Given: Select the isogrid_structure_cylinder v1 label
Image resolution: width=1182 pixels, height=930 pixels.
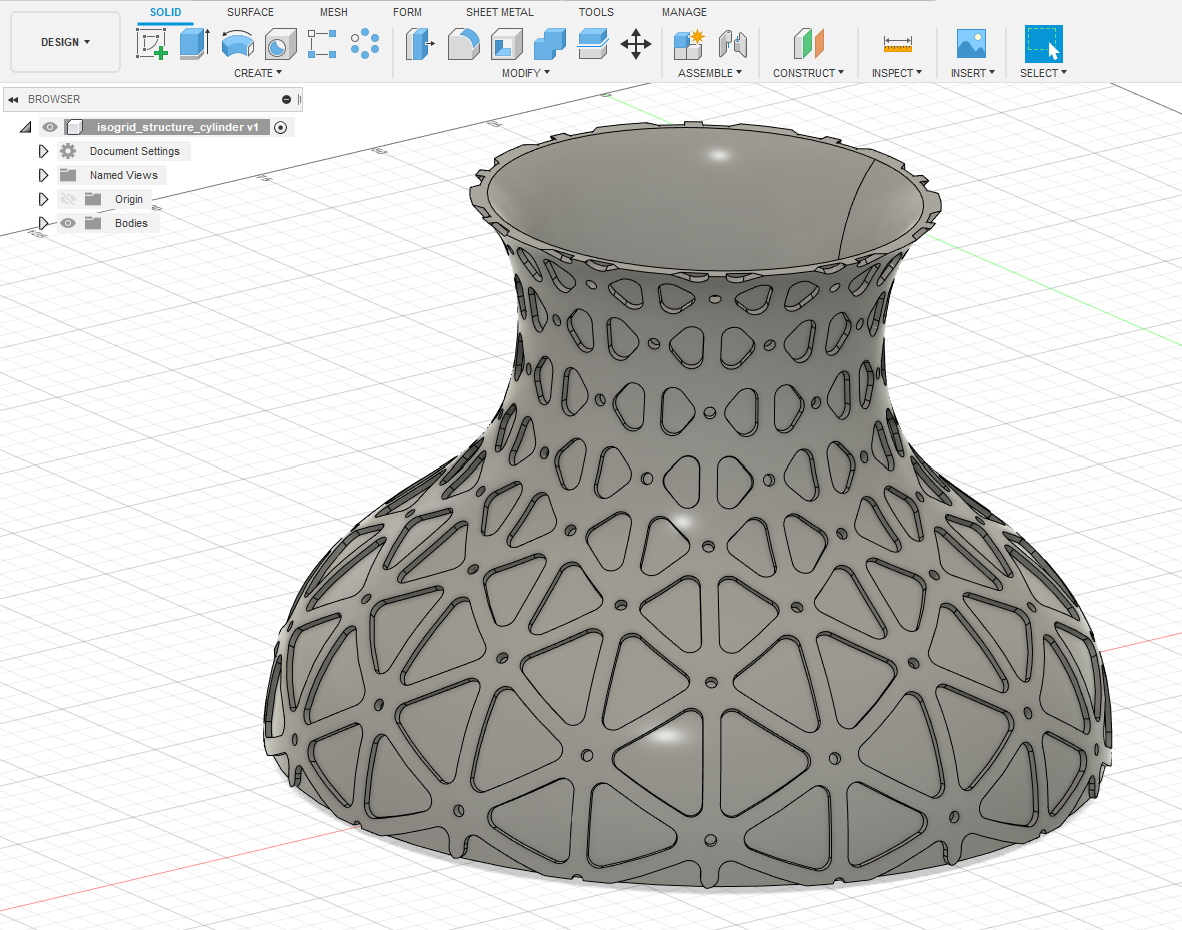Looking at the screenshot, I should coord(177,127).
